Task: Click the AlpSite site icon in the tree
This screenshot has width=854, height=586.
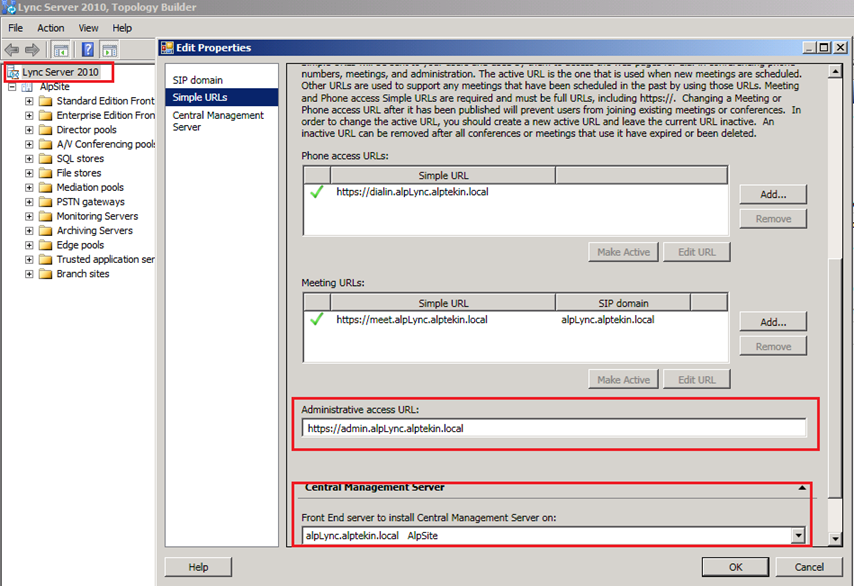Action: 27,87
